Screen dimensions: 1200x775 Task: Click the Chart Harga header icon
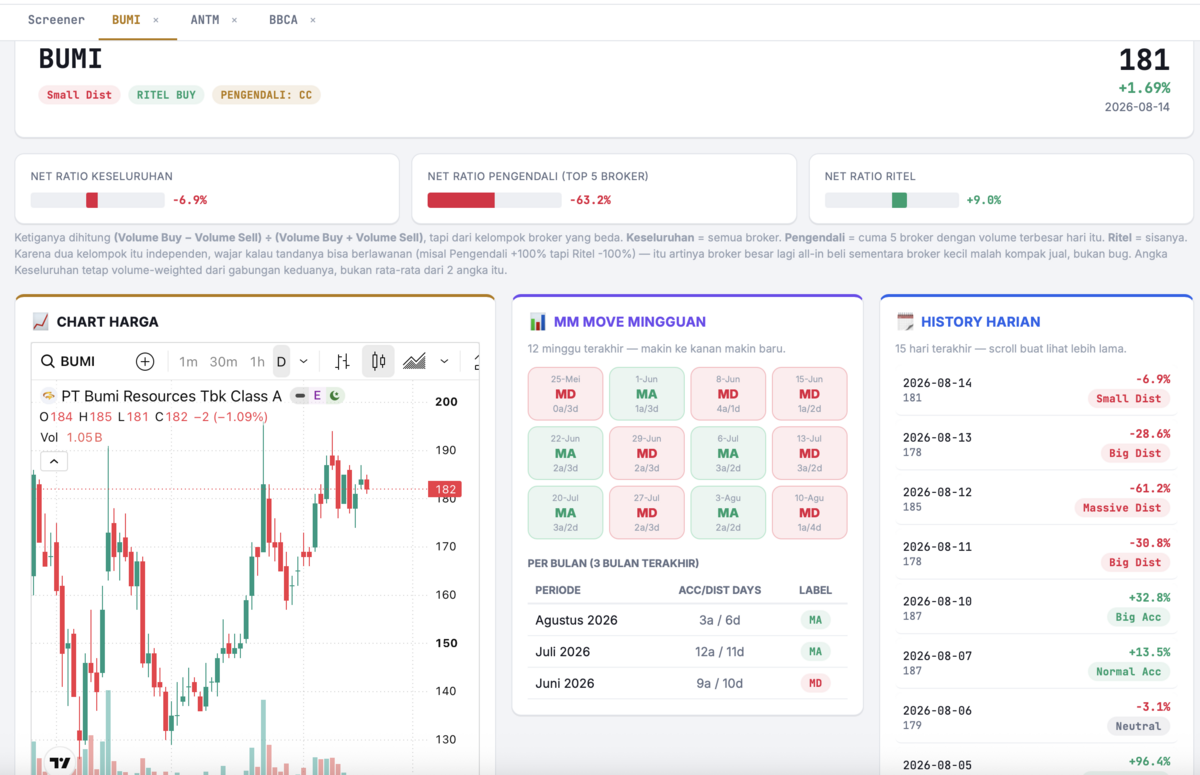pyautogui.click(x=40, y=322)
